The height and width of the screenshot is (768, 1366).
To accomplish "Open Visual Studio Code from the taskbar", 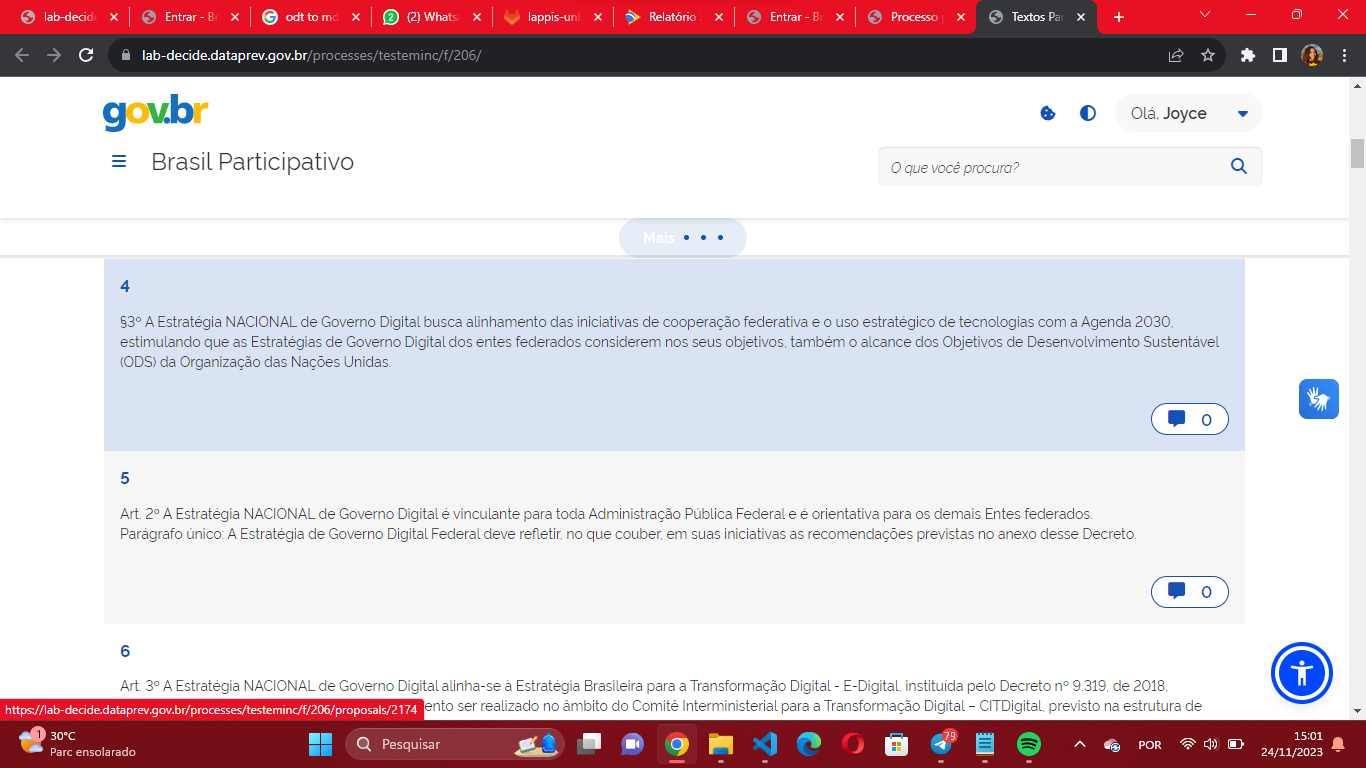I will point(764,744).
